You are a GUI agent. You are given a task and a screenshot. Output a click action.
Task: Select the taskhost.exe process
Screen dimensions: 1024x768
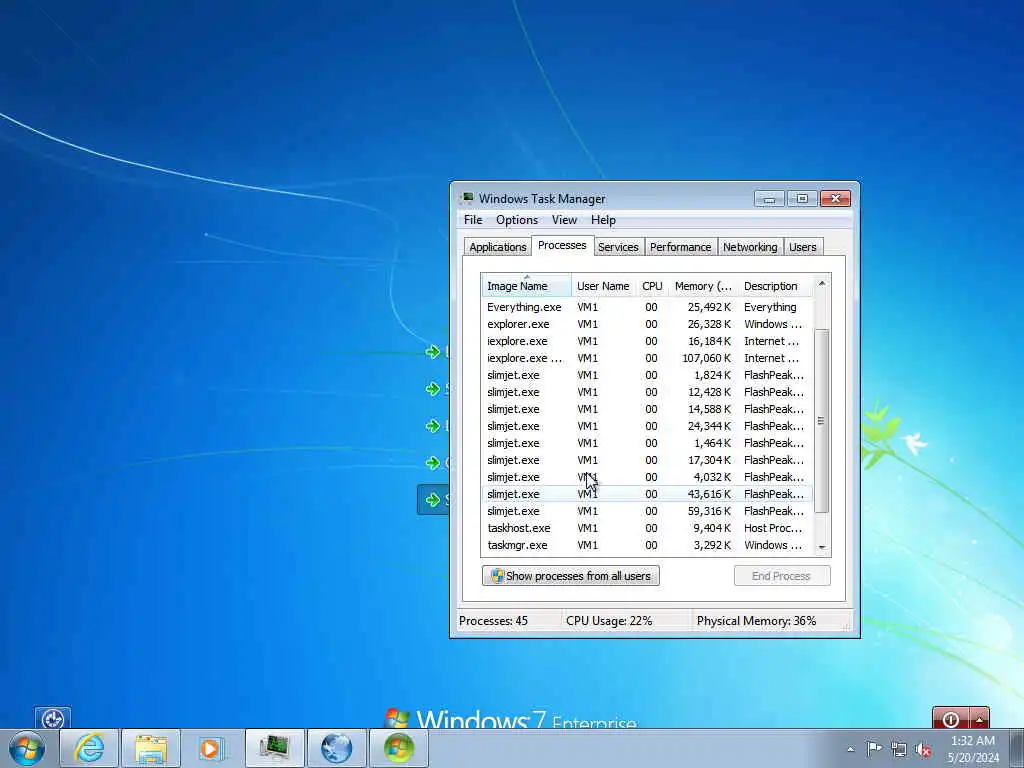pos(647,528)
